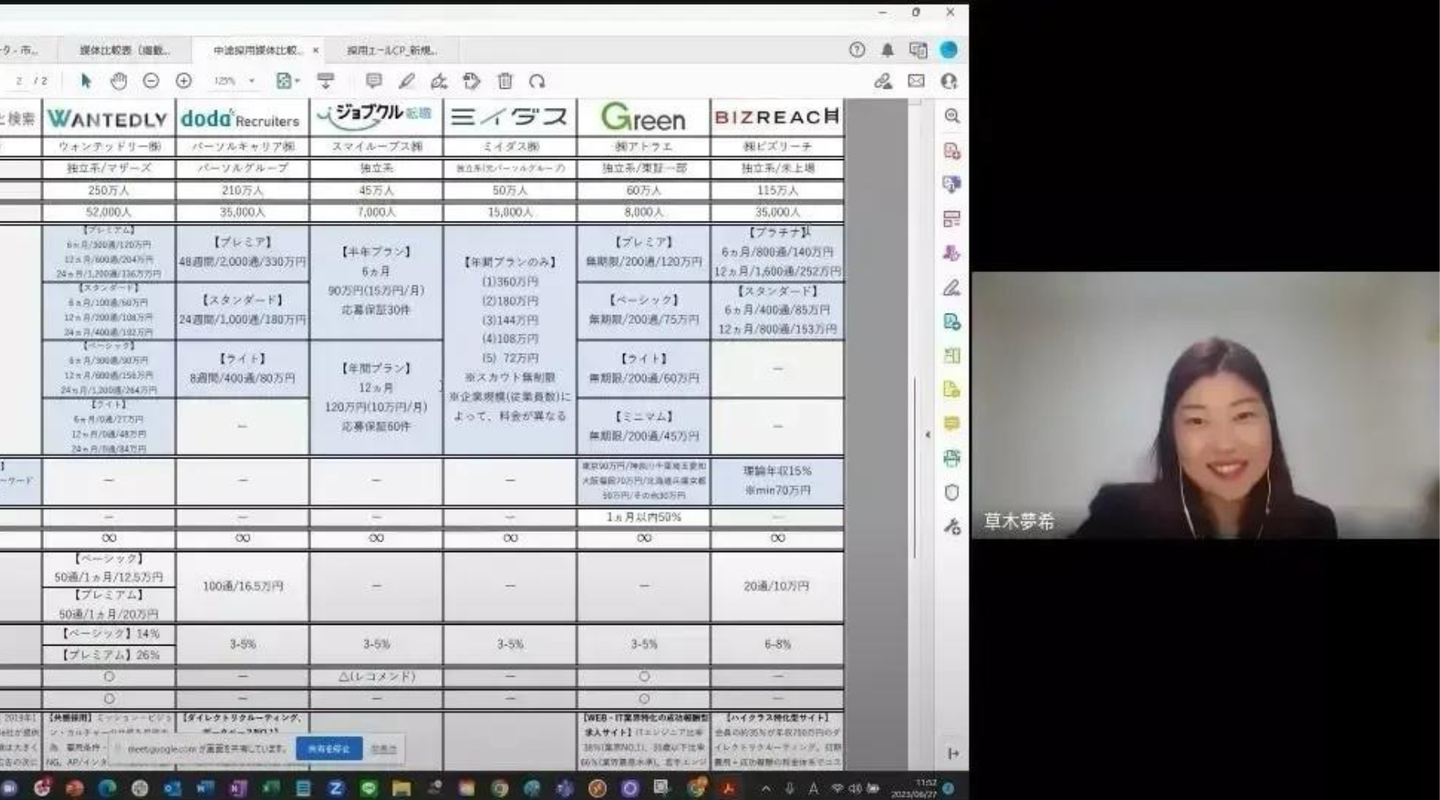Open the Protect shield tool in right panel
Image resolution: width=1440 pixels, height=800 pixels.
(952, 492)
